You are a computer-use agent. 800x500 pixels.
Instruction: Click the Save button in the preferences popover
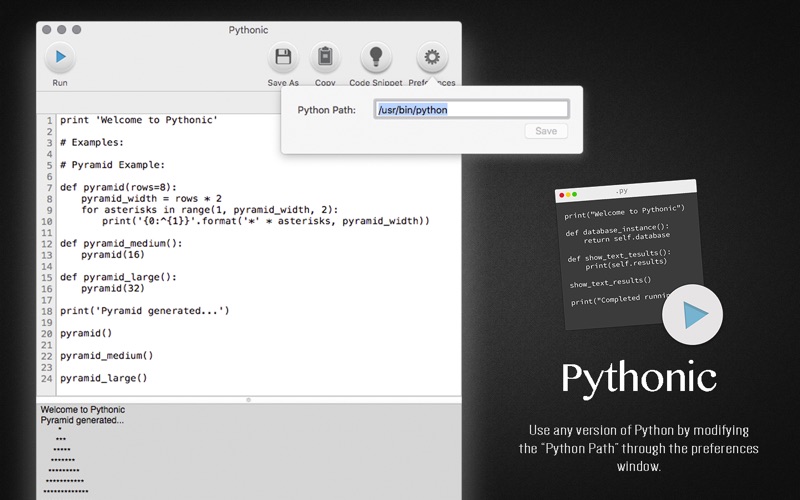pos(546,131)
